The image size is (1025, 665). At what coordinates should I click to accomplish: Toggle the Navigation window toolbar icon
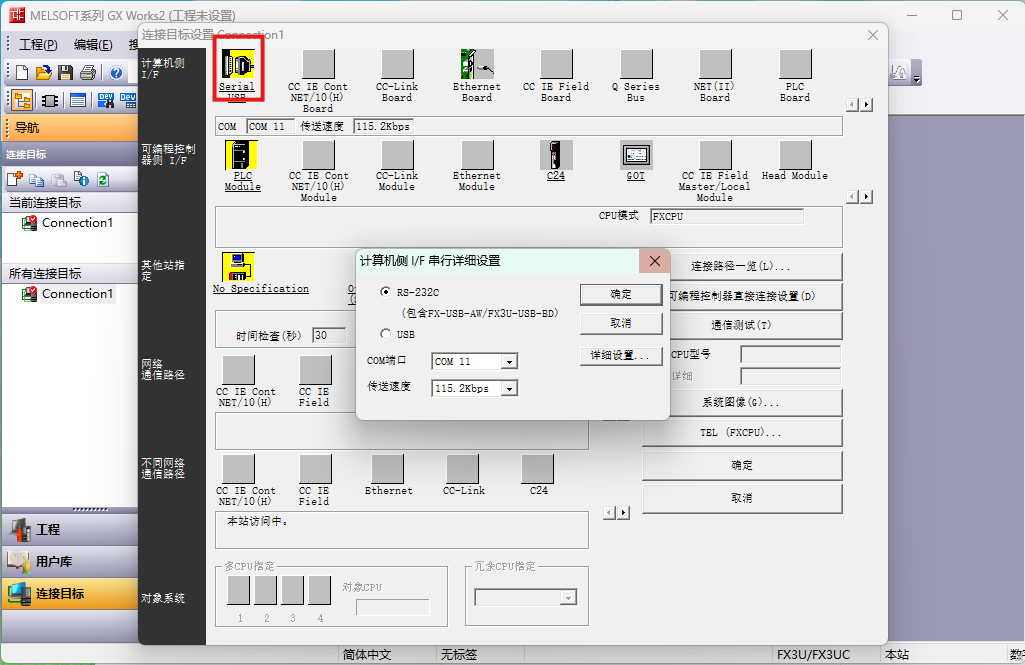point(22,100)
